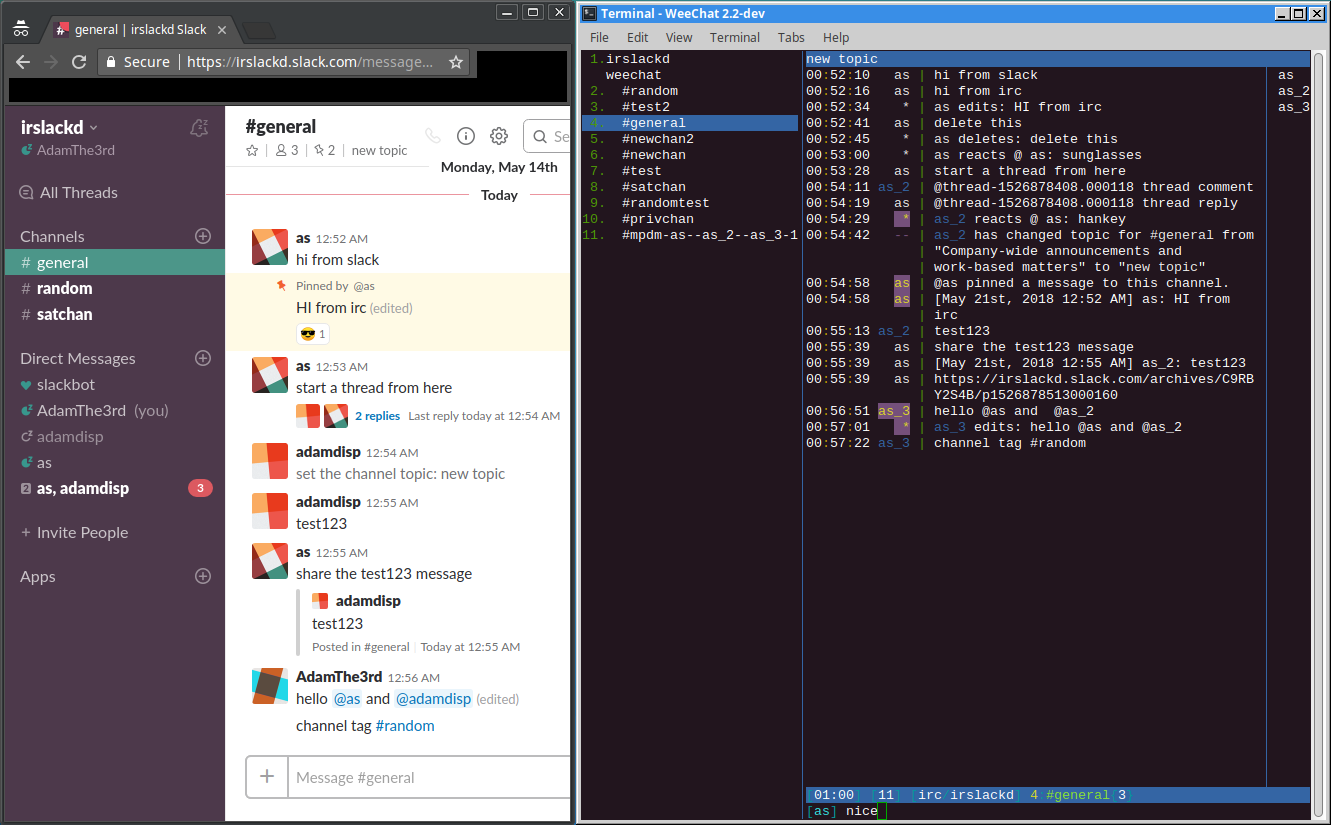Show channel details via the info icon
Viewport: 1331px width, 825px height.
pyautogui.click(x=465, y=135)
